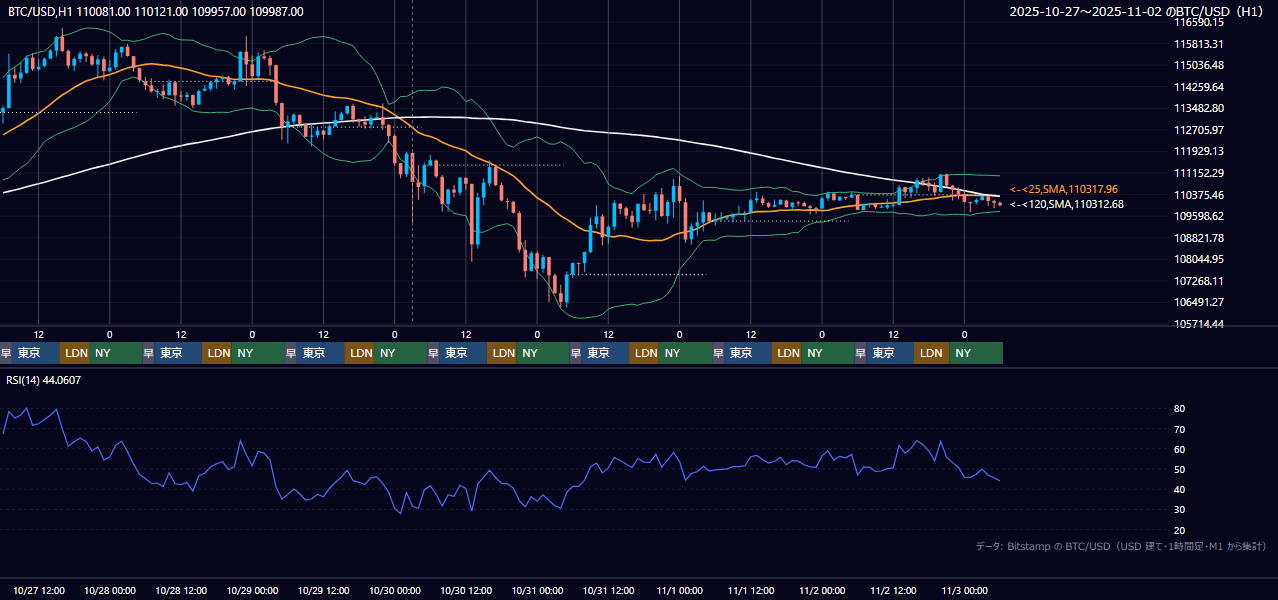Screen dimensions: 1278x600
Task: Select price level 109598.62
Action: coord(1198,216)
